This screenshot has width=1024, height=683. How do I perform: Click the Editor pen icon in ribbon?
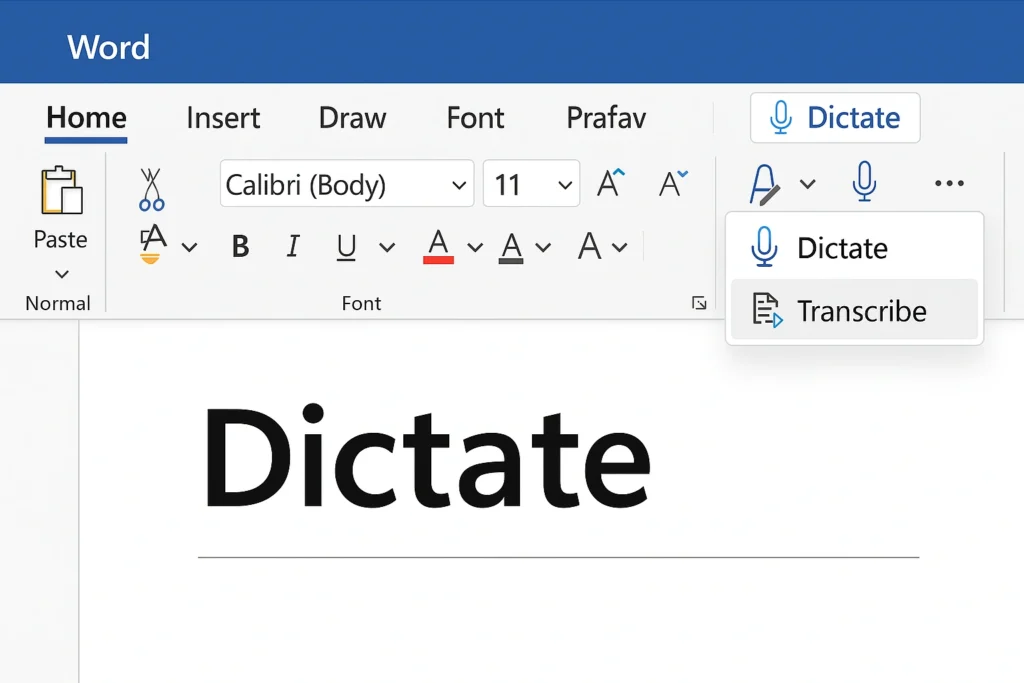pyautogui.click(x=765, y=184)
